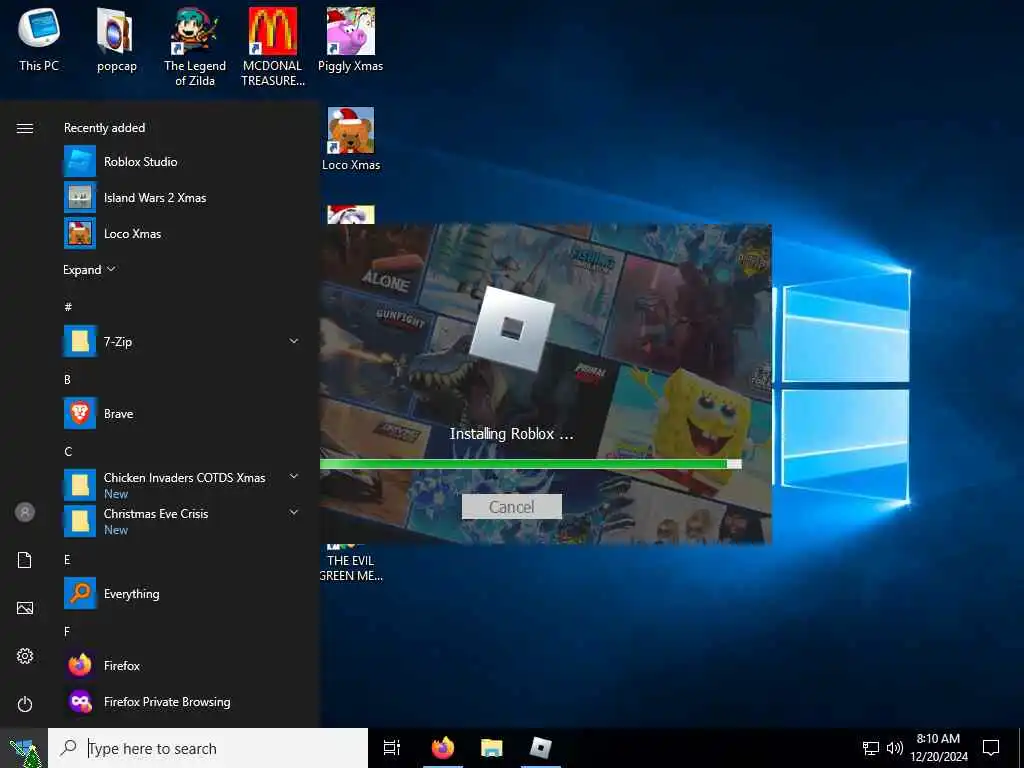Open the clock and date flyout
This screenshot has height=768, width=1024.
coord(938,748)
